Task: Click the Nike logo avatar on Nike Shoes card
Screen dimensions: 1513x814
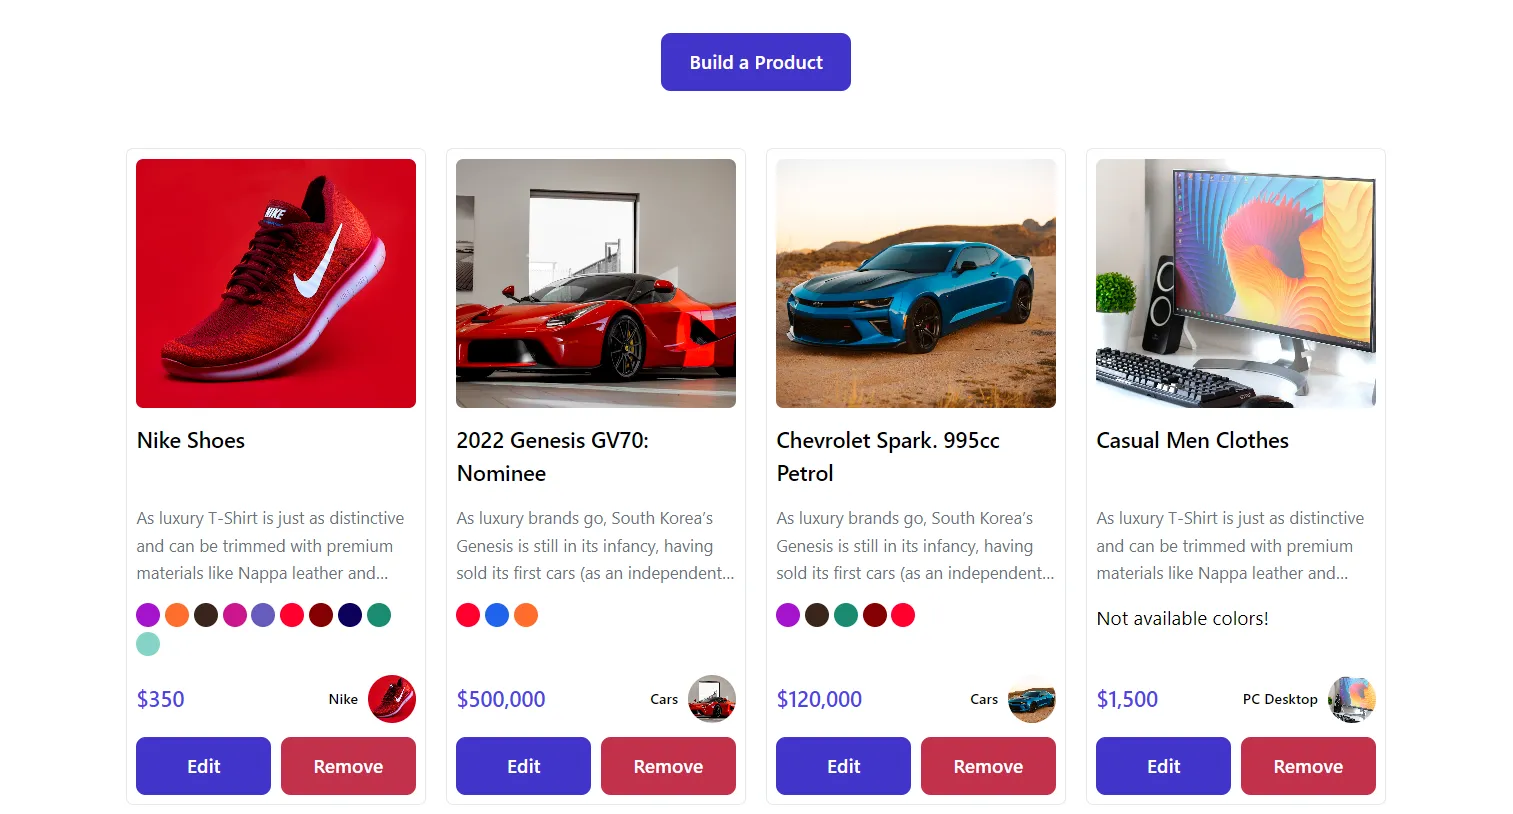Action: (392, 699)
